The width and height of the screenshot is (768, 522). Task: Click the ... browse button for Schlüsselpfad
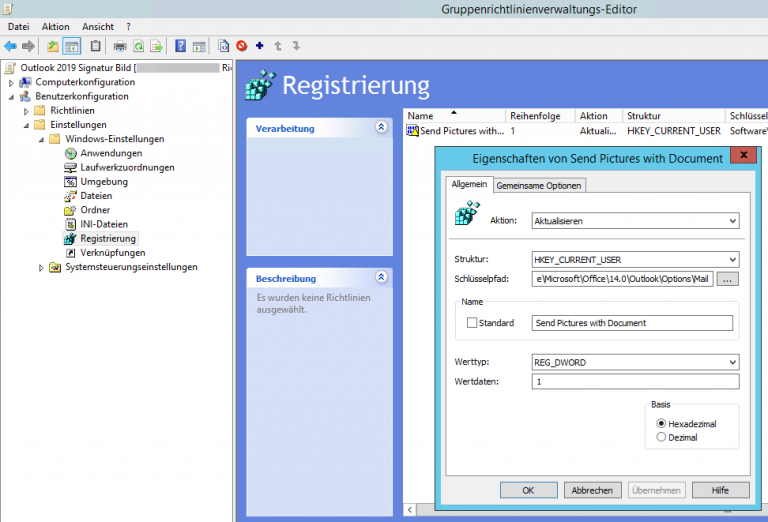[x=727, y=279]
